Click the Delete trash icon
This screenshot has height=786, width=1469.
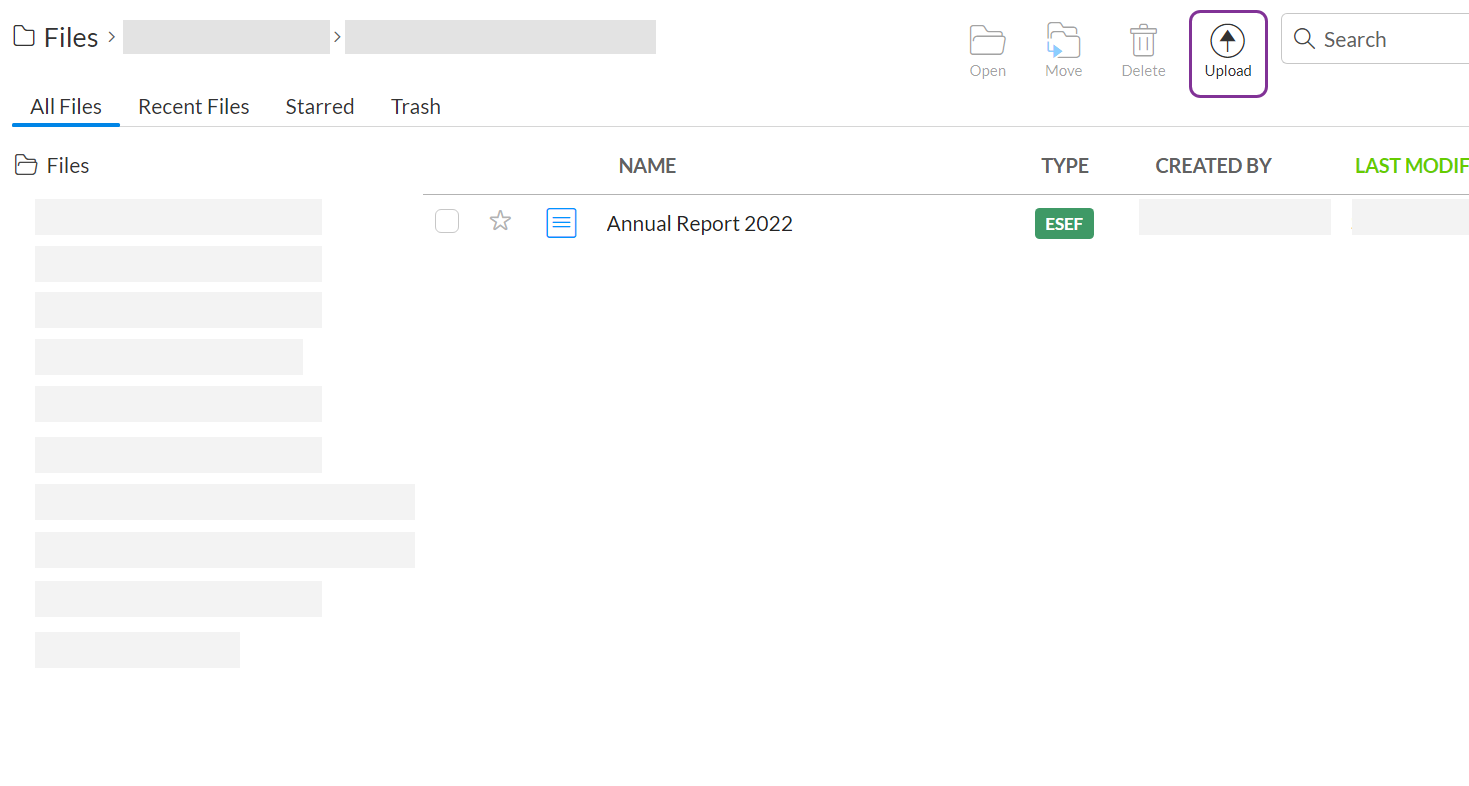[x=1143, y=40]
